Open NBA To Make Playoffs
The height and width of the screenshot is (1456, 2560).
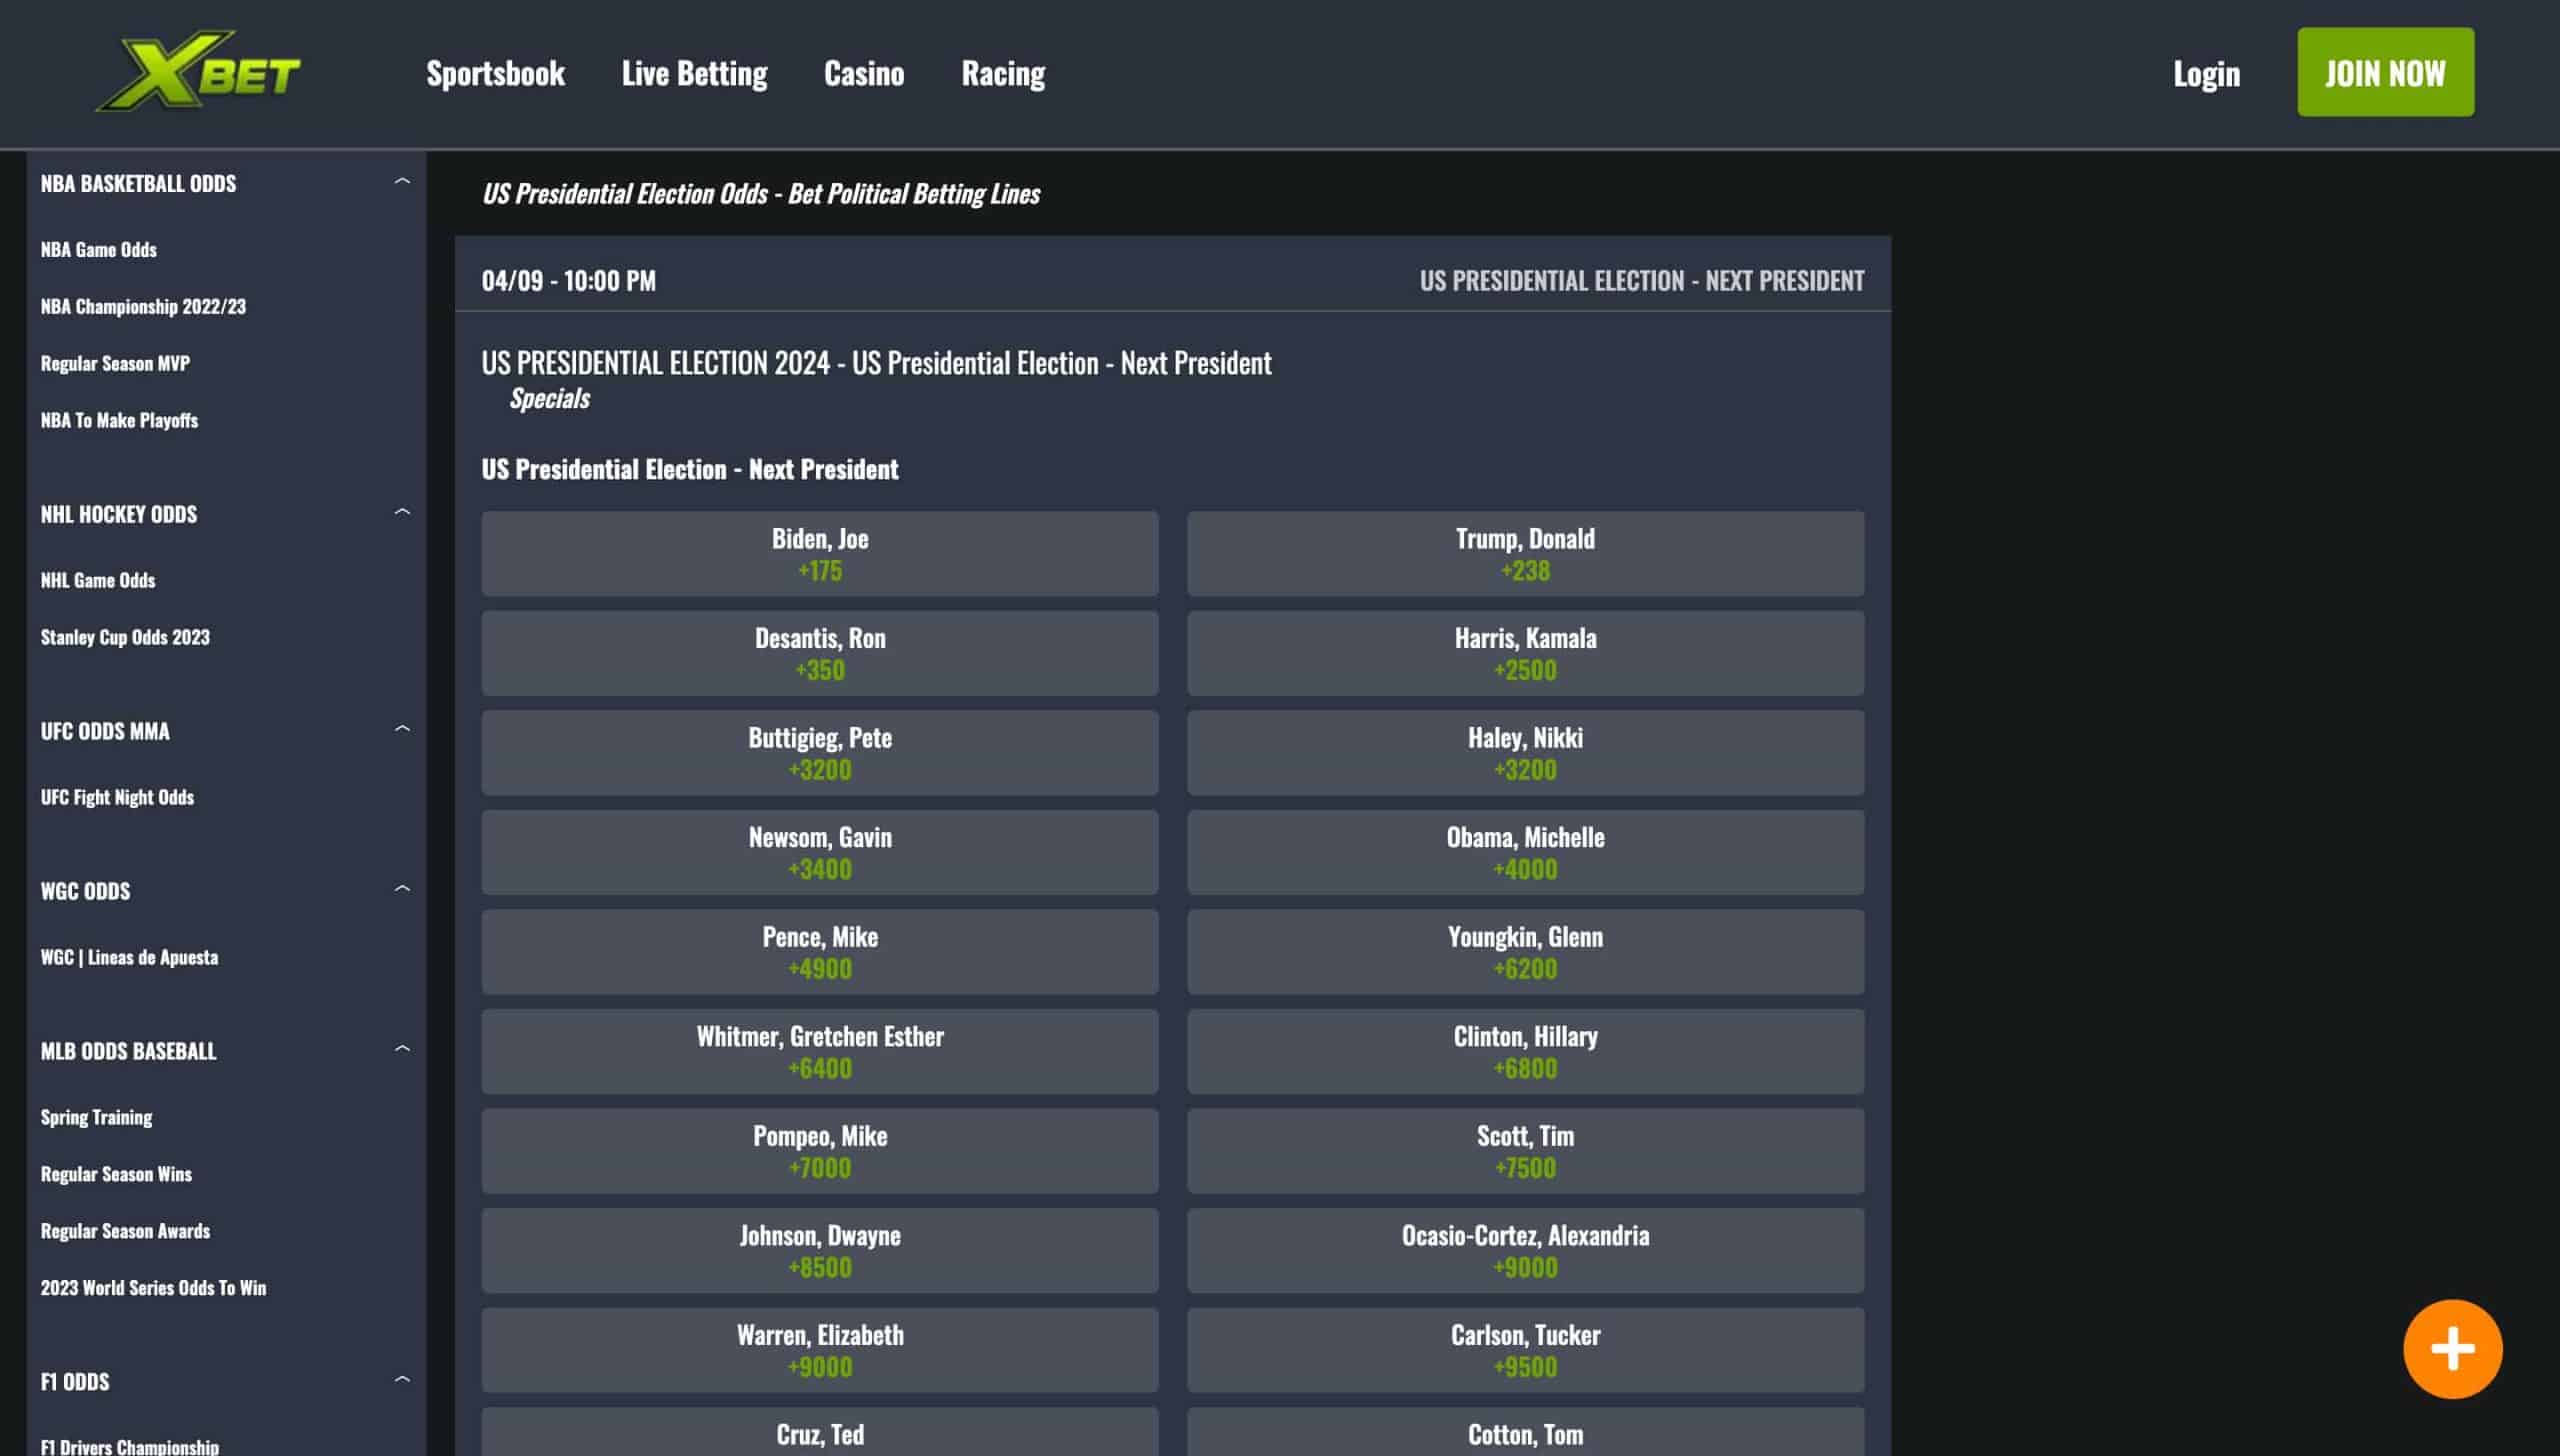click(x=119, y=421)
